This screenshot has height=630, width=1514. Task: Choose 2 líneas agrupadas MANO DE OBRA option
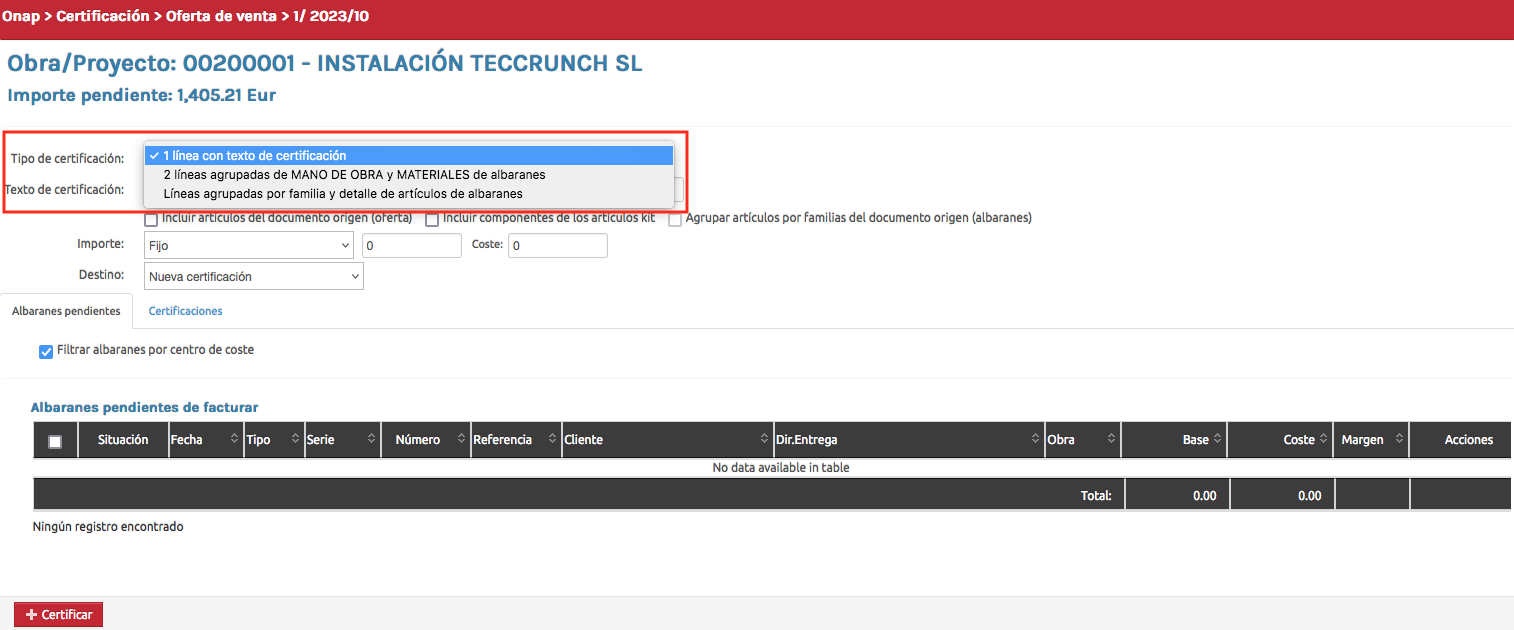354,174
